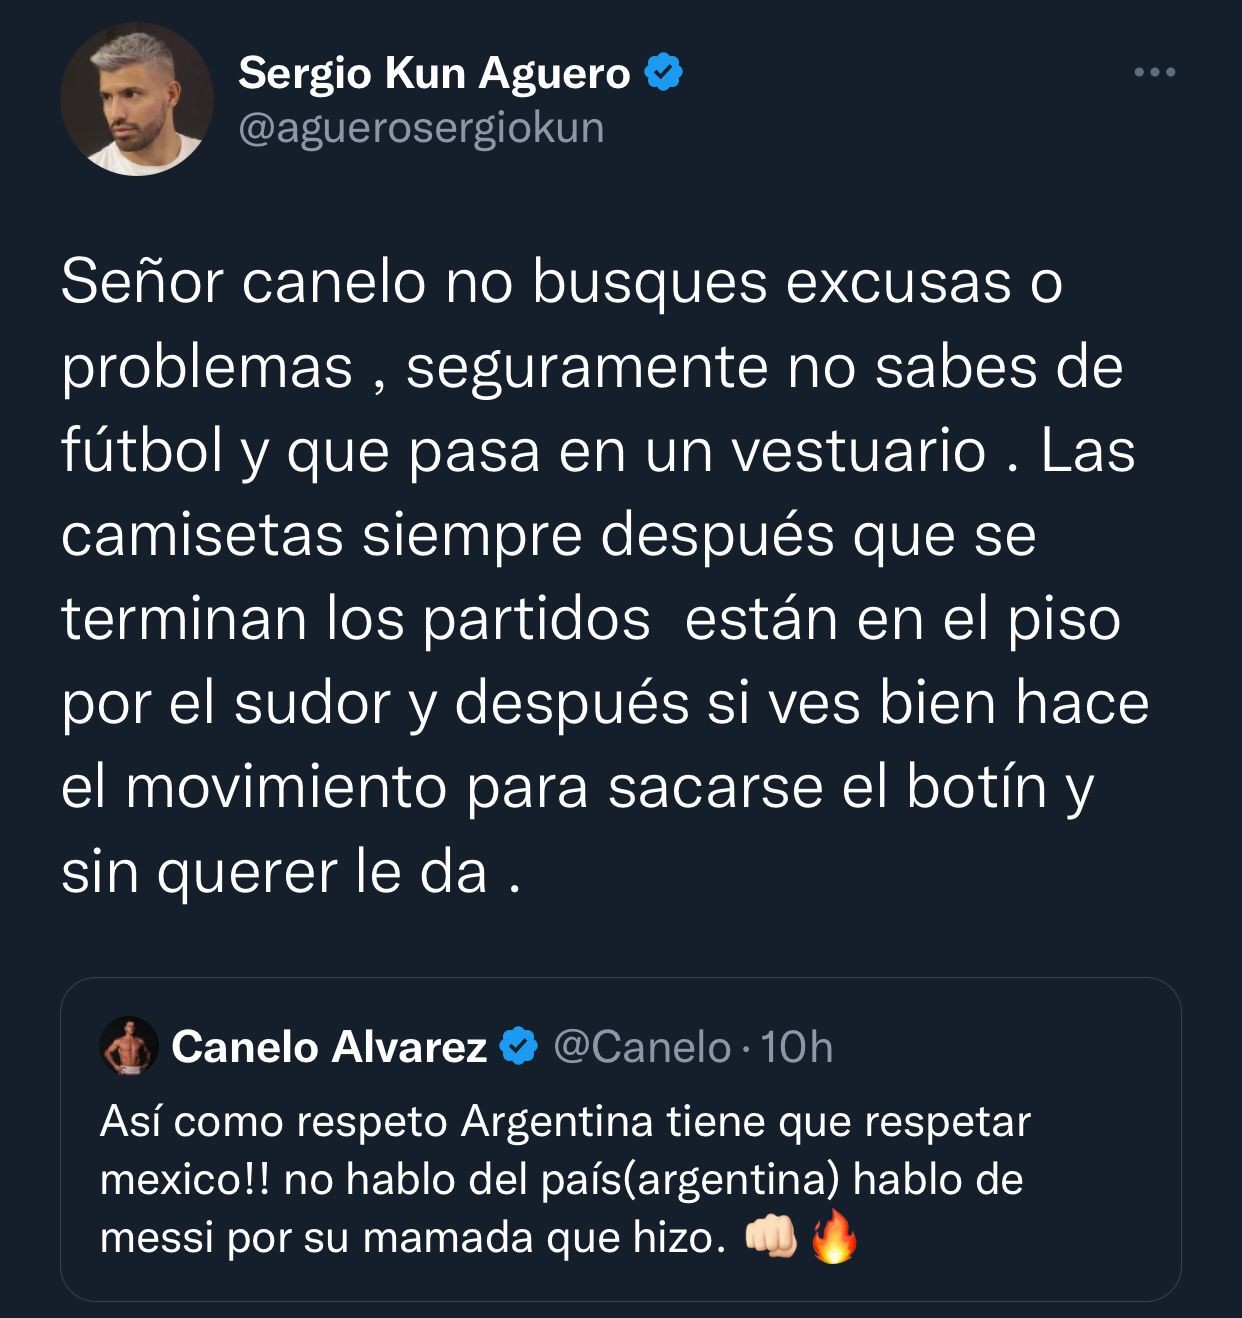
Task: Open the three-dot More options menu
Action: pos(1155,72)
